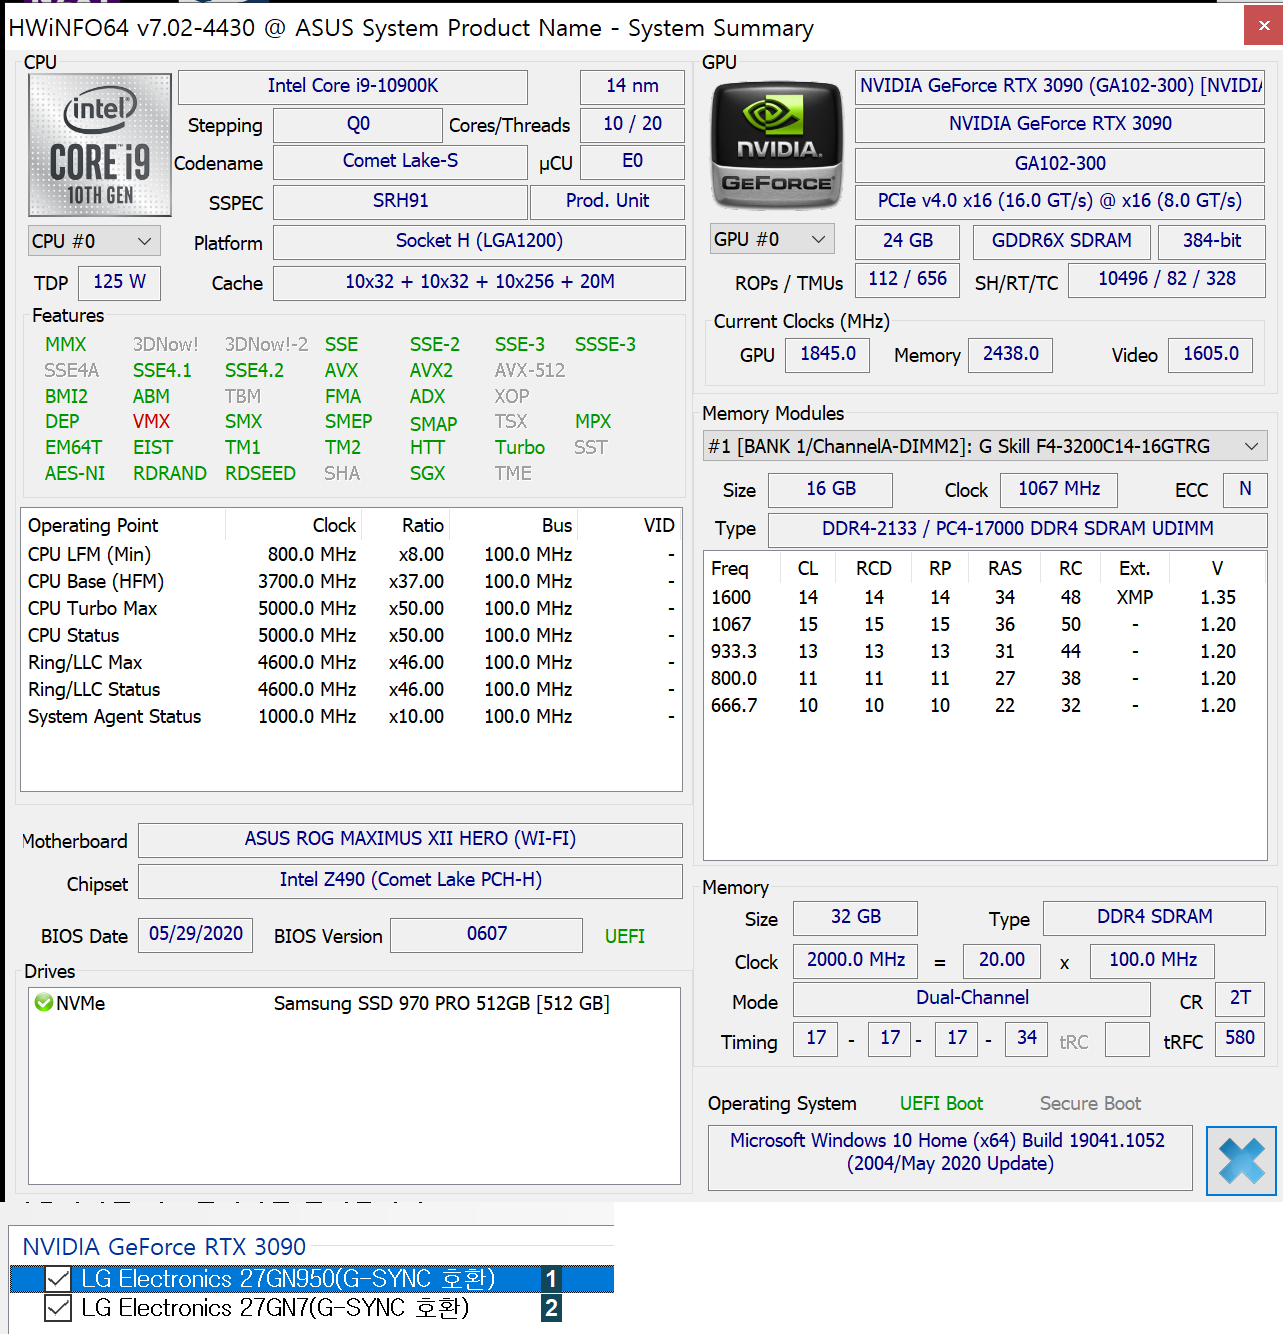This screenshot has width=1283, height=1334.
Task: Expand the memory module bank dropdown
Action: point(985,446)
